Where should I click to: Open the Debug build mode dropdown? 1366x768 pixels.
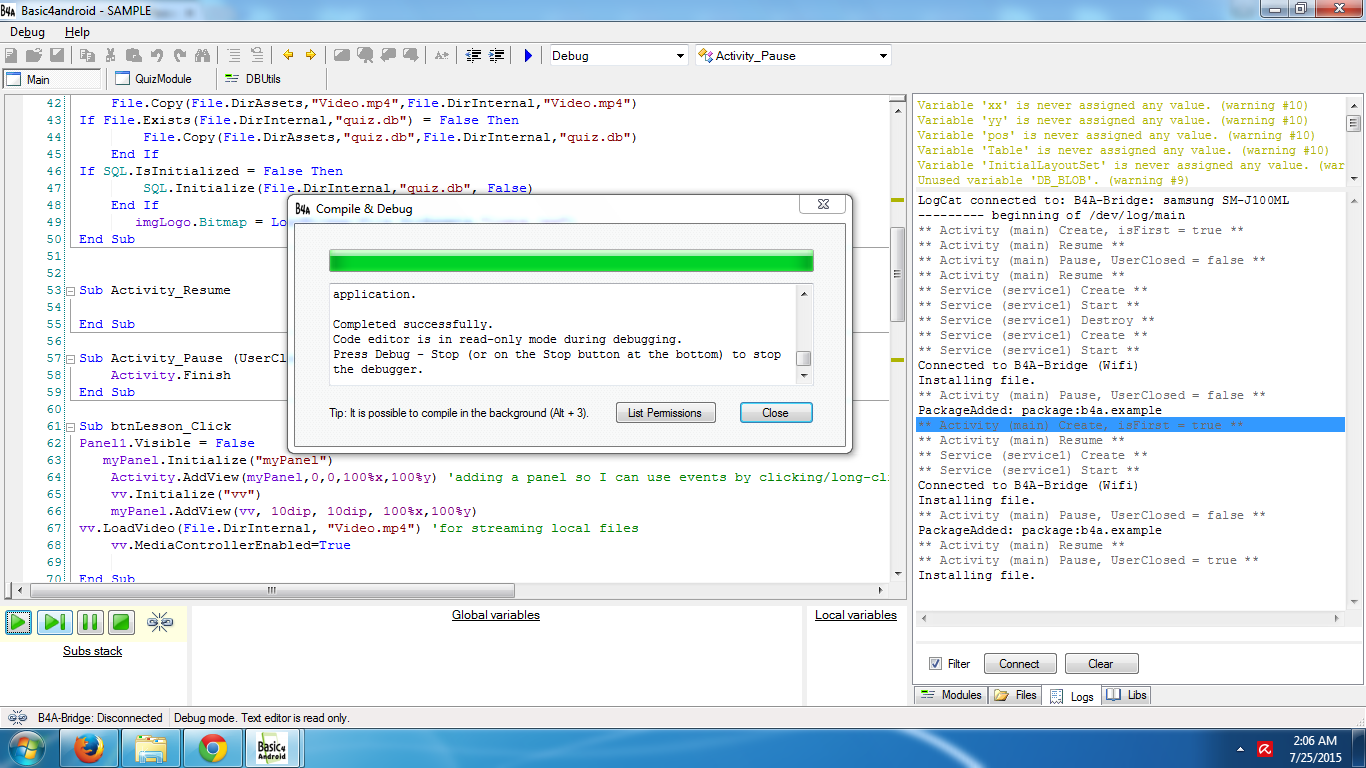680,56
